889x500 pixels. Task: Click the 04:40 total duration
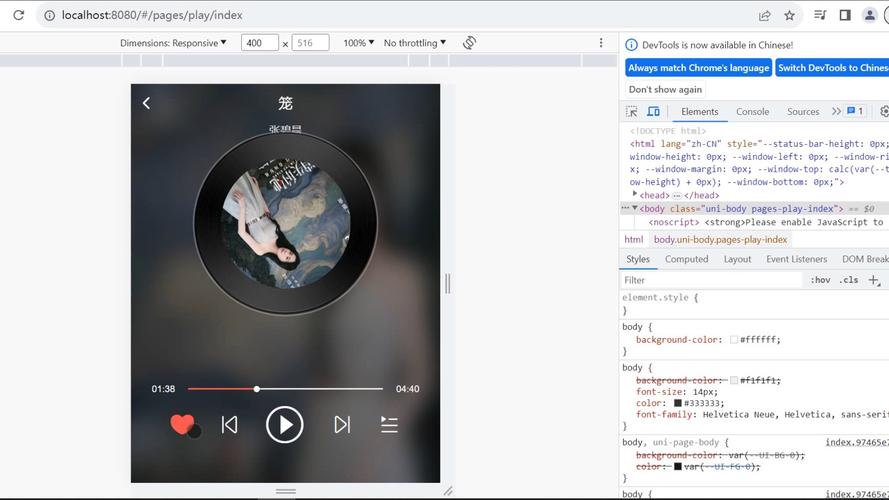click(x=408, y=389)
